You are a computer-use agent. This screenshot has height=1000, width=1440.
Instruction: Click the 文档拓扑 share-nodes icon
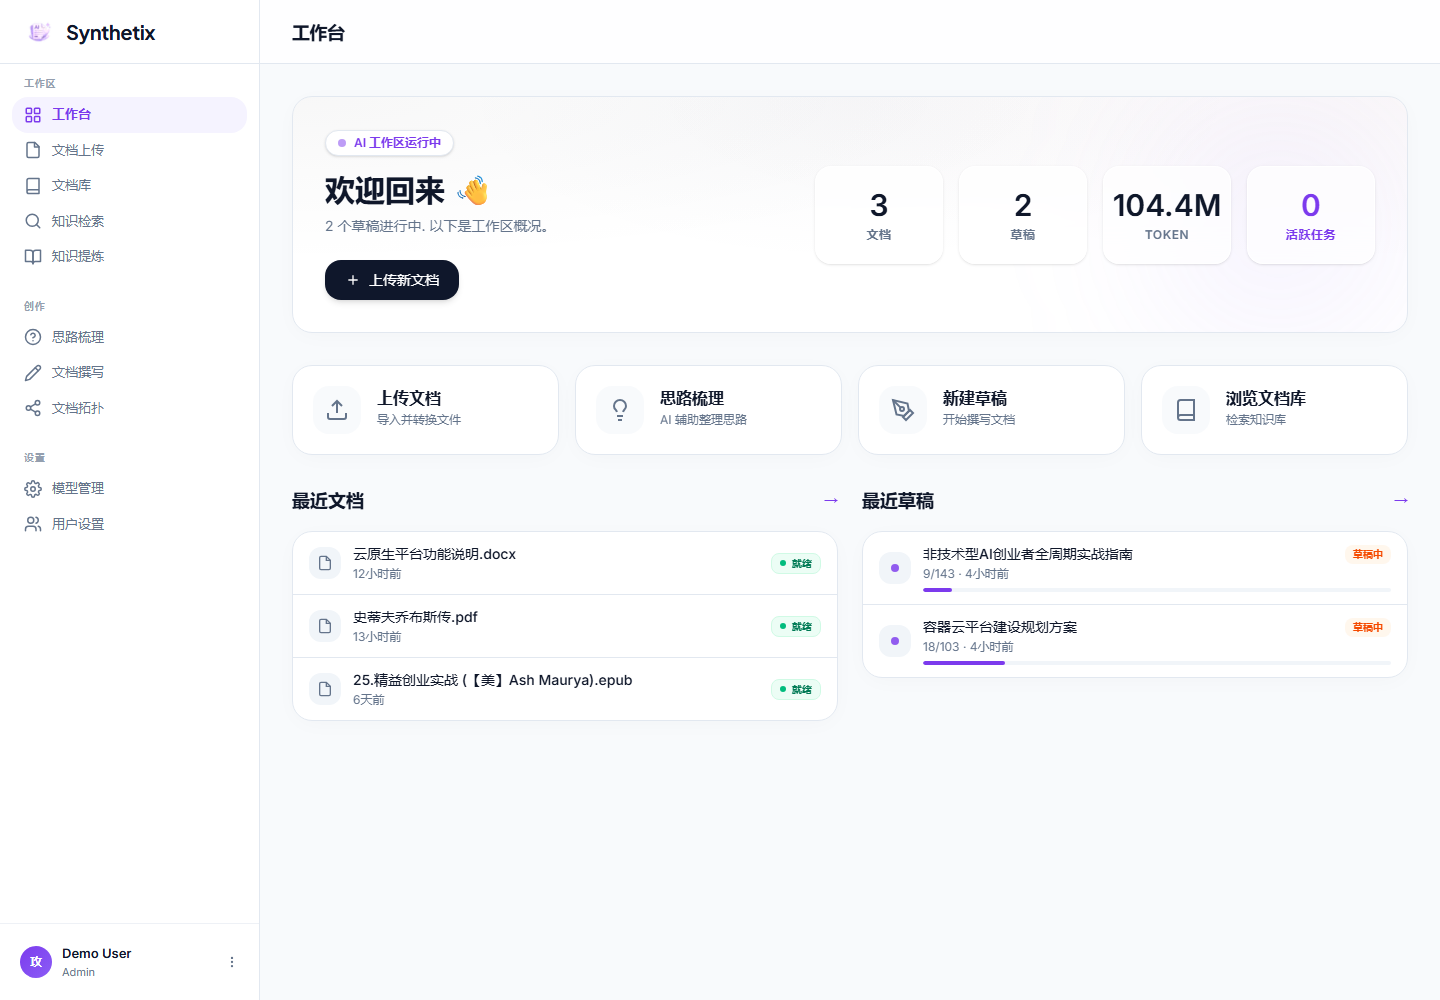[33, 408]
